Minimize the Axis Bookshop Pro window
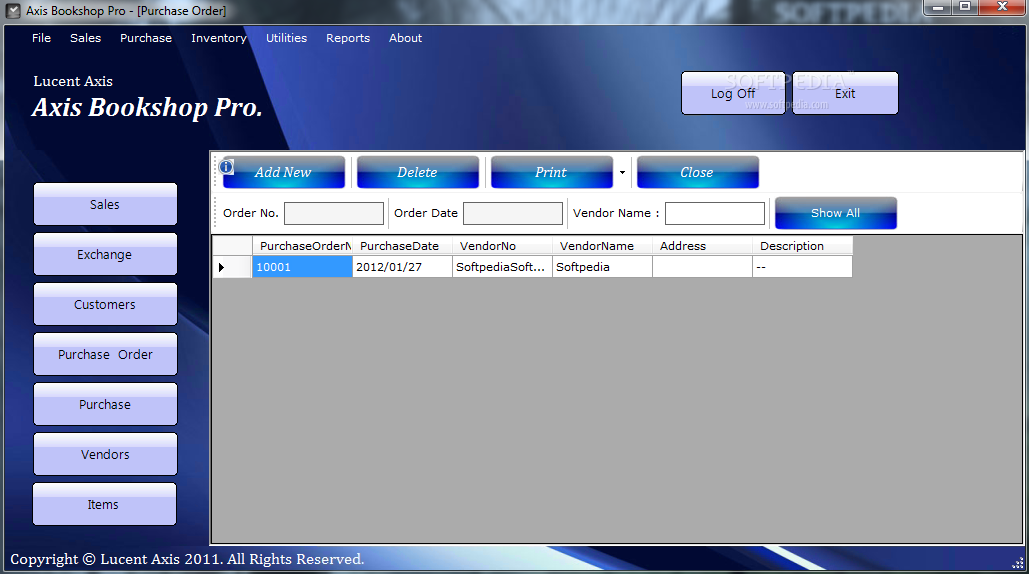The width and height of the screenshot is (1029, 574). coord(938,7)
